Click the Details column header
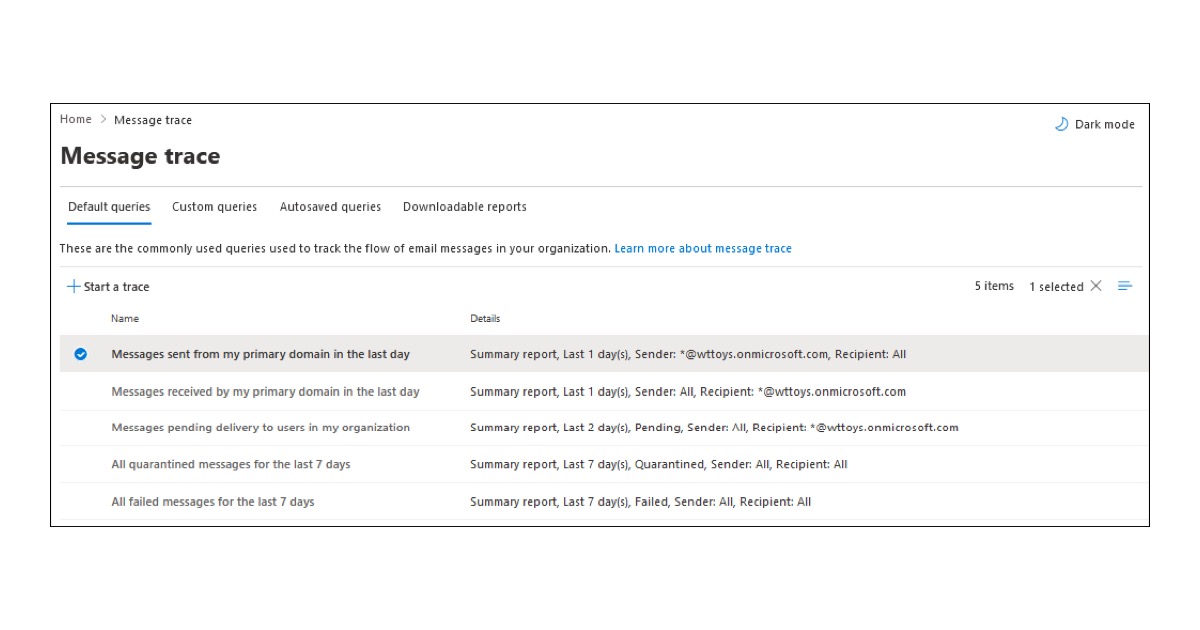 click(485, 318)
